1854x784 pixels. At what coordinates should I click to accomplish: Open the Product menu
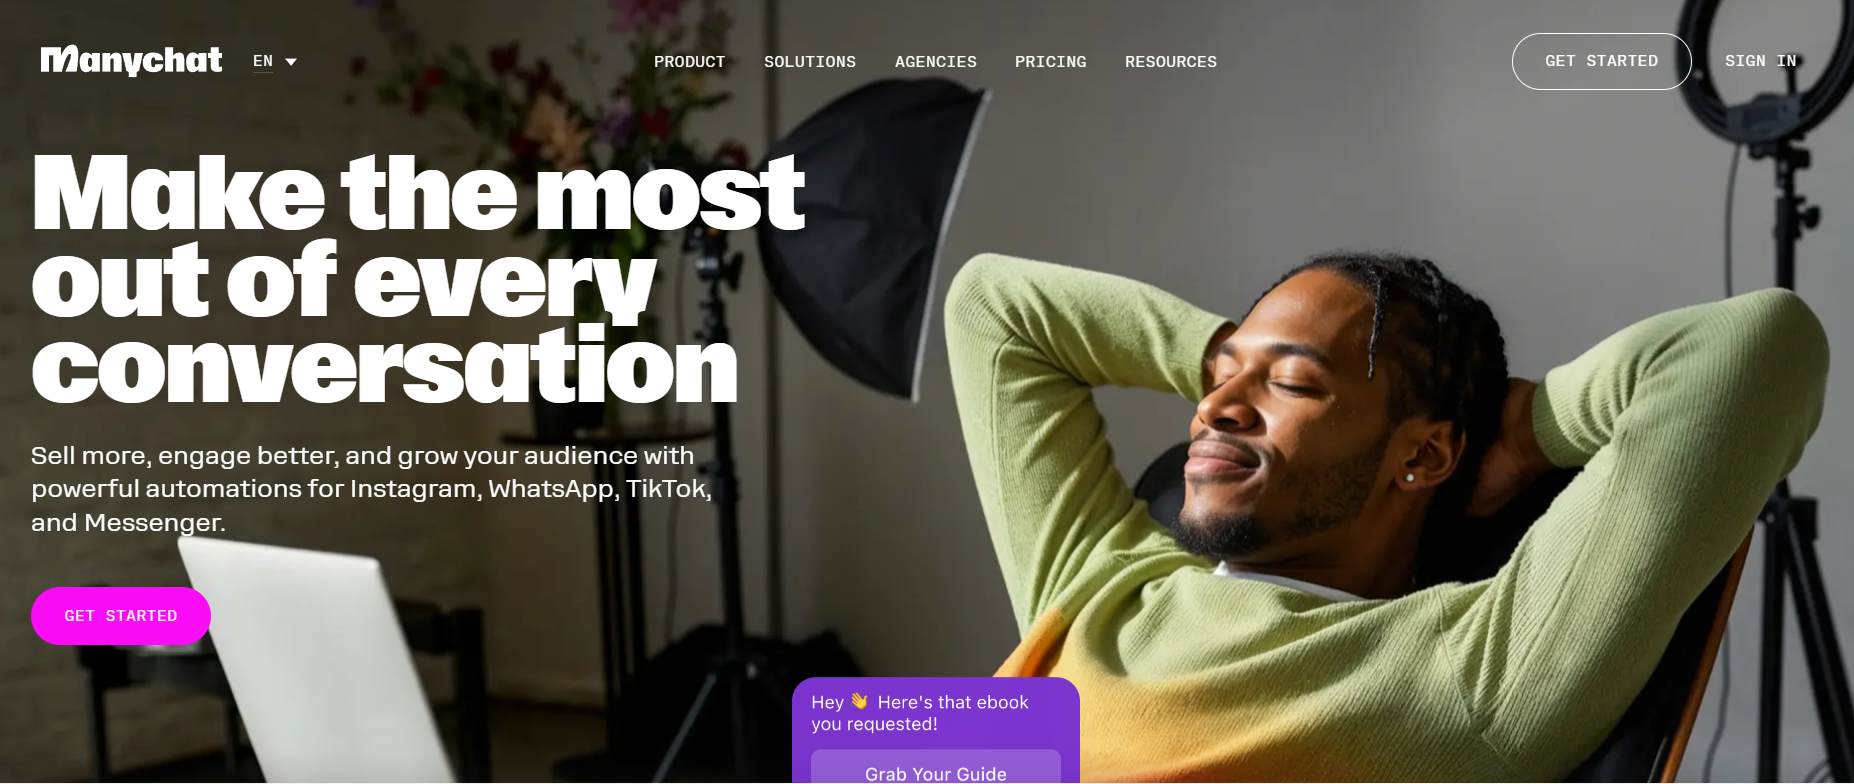[x=689, y=62]
